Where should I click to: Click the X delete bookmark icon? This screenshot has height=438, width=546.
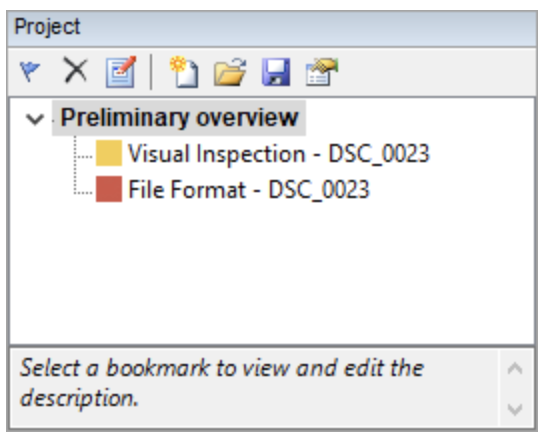(x=75, y=71)
